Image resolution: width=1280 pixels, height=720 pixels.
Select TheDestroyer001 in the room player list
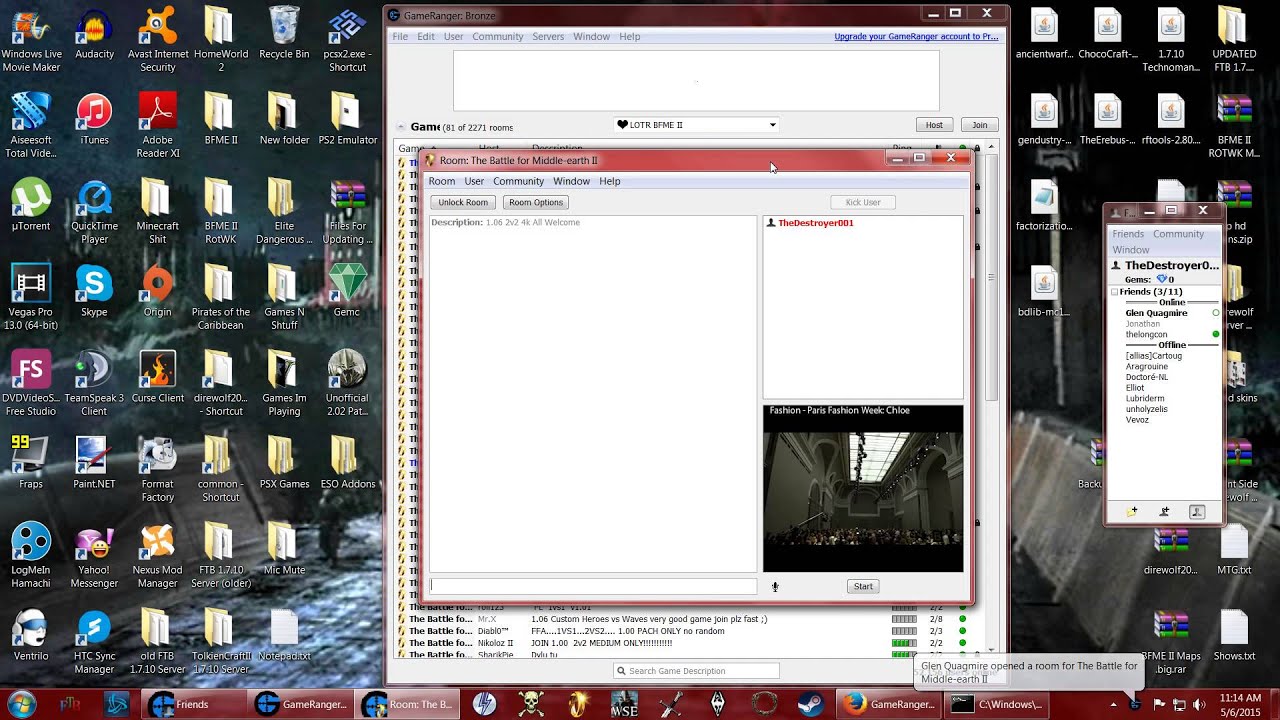point(816,223)
